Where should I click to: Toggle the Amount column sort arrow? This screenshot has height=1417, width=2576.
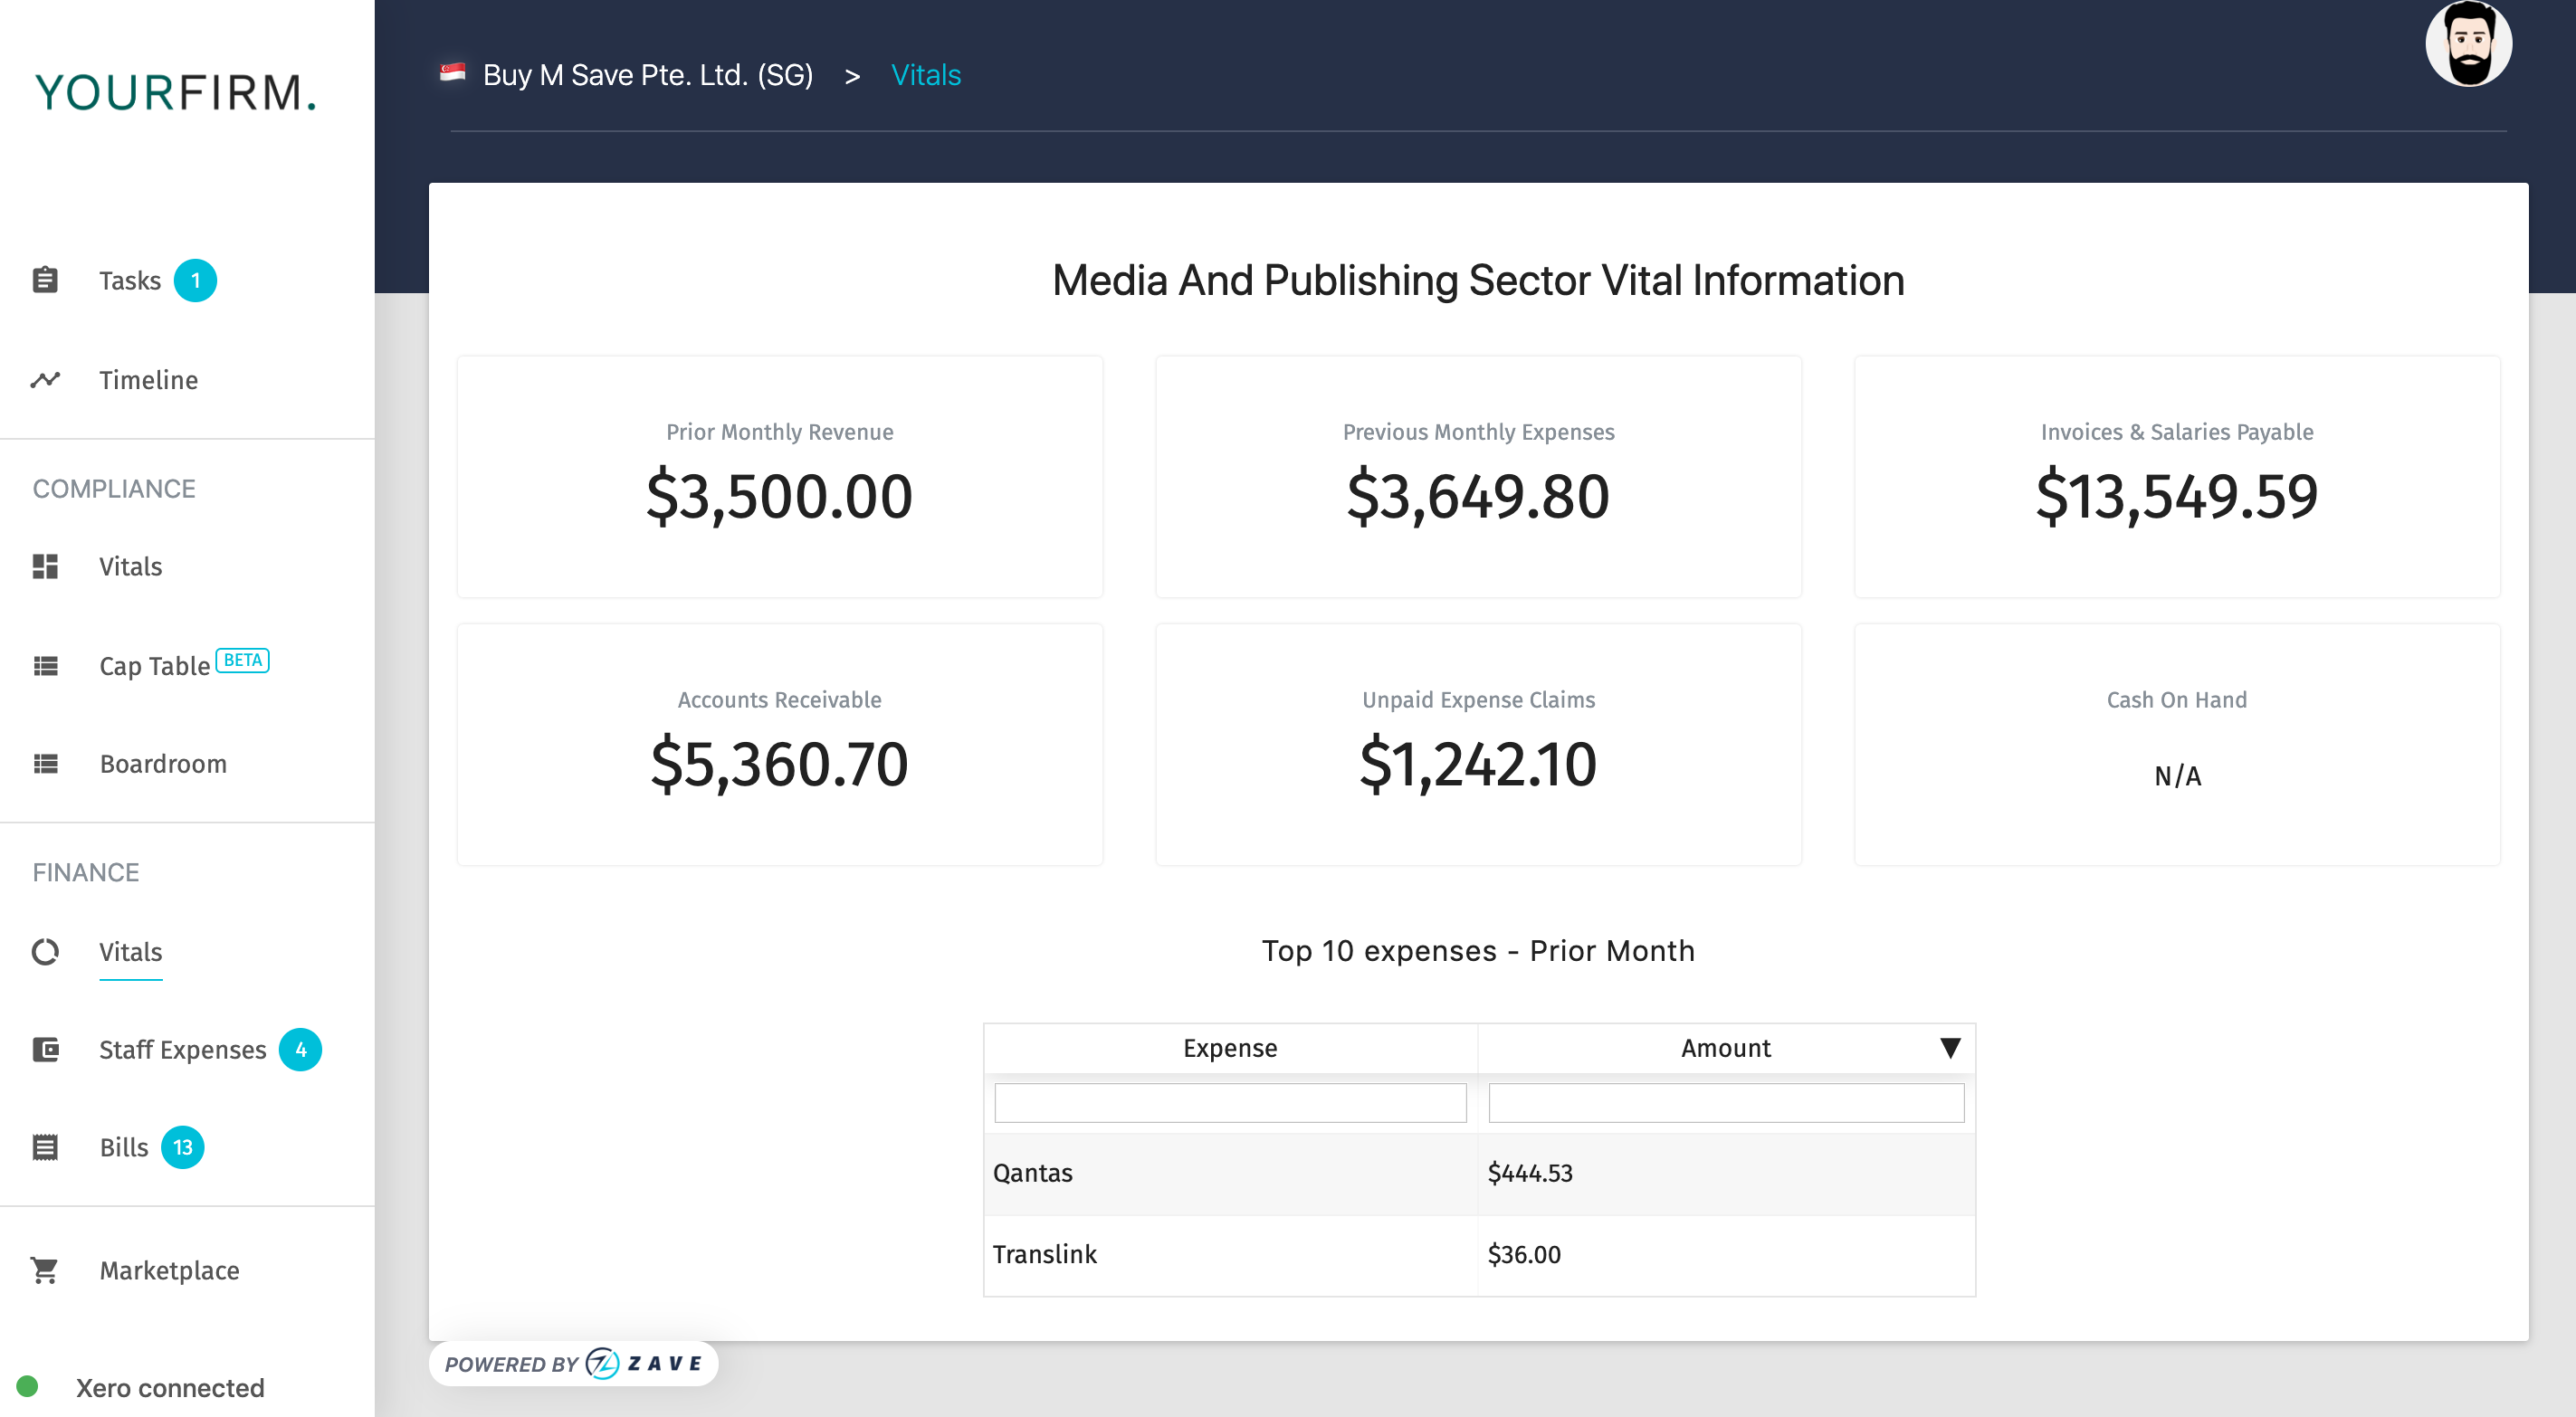pos(1949,1048)
